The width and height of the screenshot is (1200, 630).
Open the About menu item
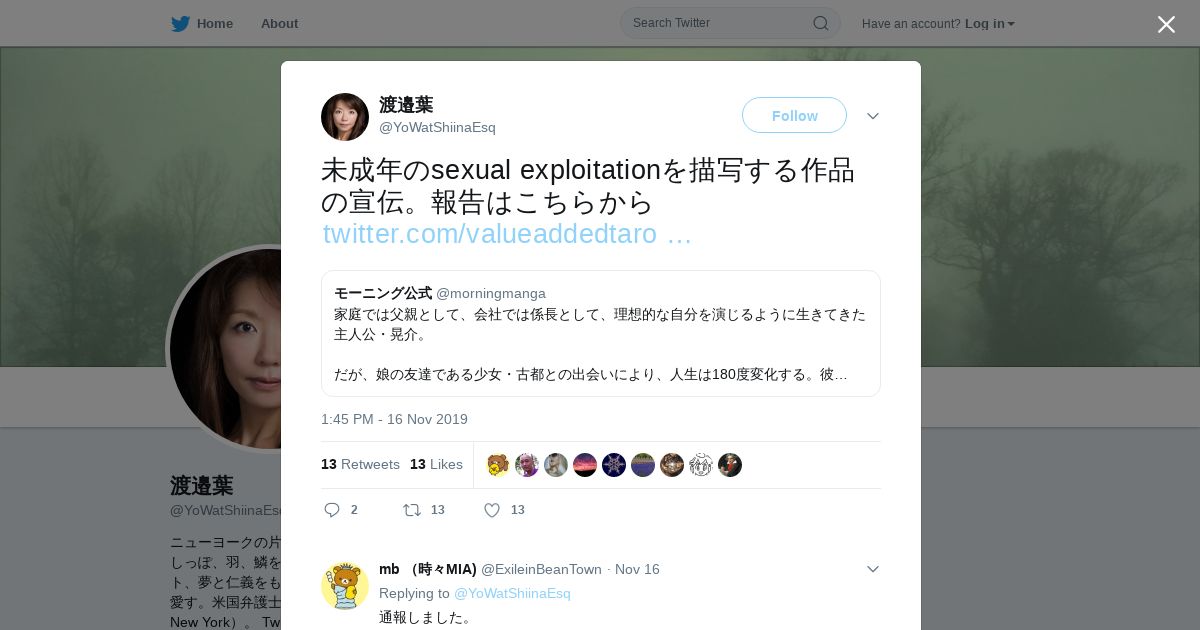click(x=279, y=23)
